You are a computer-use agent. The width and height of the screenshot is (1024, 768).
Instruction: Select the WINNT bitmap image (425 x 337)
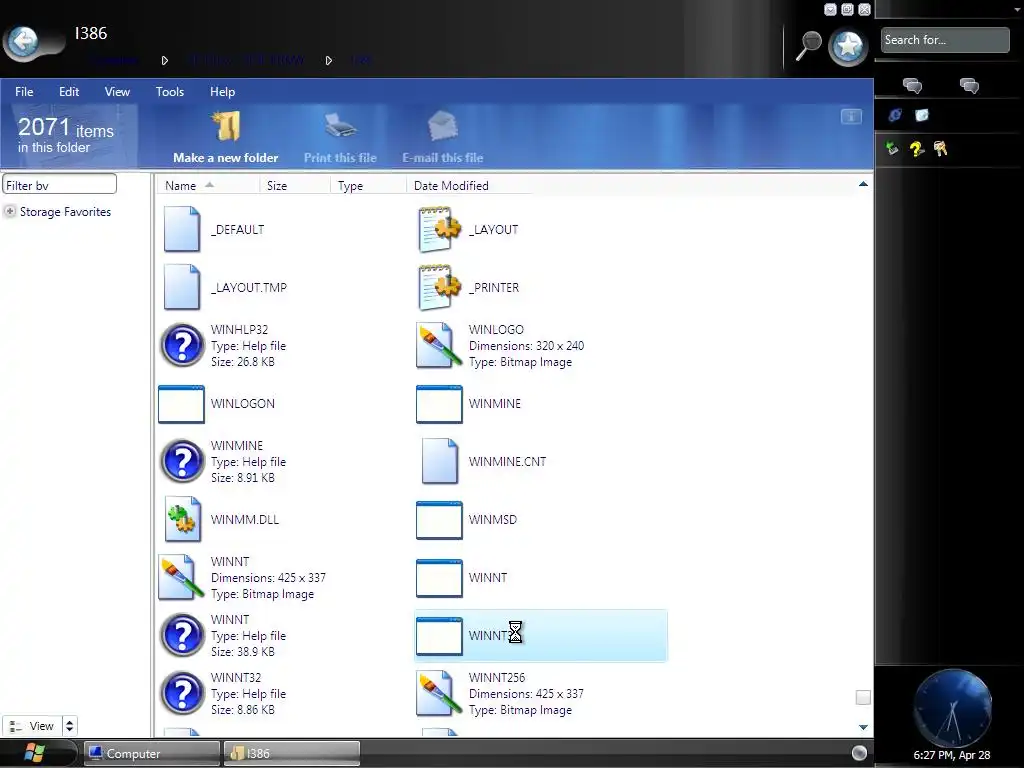(x=242, y=578)
